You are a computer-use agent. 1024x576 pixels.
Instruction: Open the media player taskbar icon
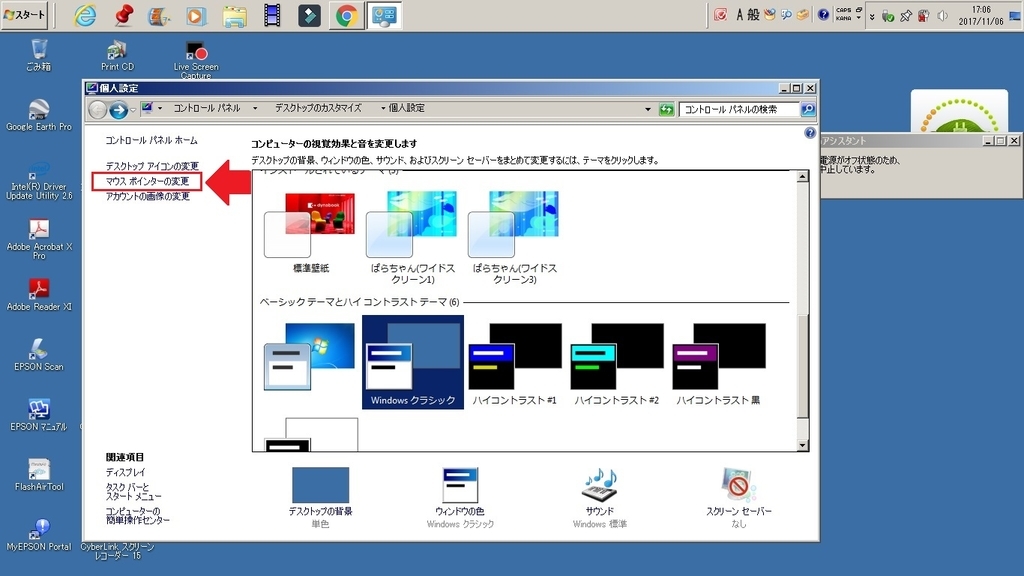pyautogui.click(x=197, y=16)
